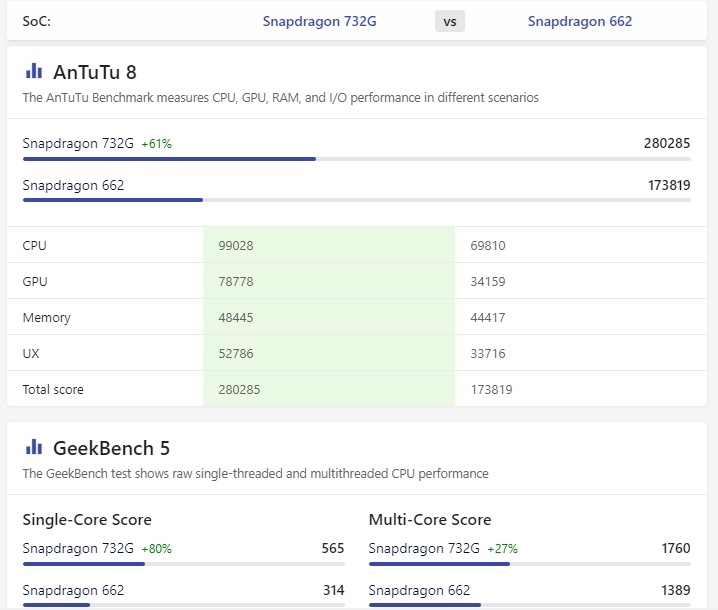The image size is (718, 610).
Task: Click the multi-core value 1760
Action: pyautogui.click(x=676, y=548)
